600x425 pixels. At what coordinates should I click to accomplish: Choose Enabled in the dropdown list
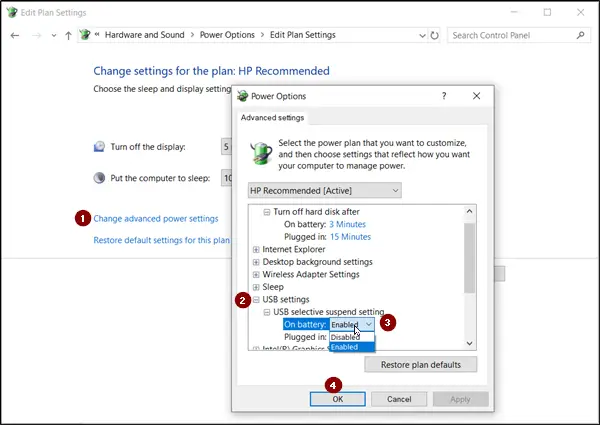352,347
